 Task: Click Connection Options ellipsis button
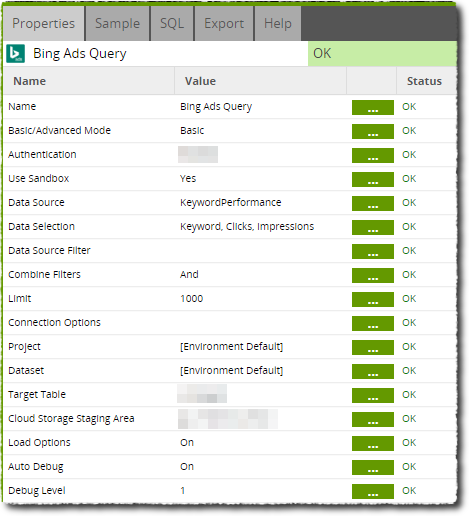tap(373, 323)
